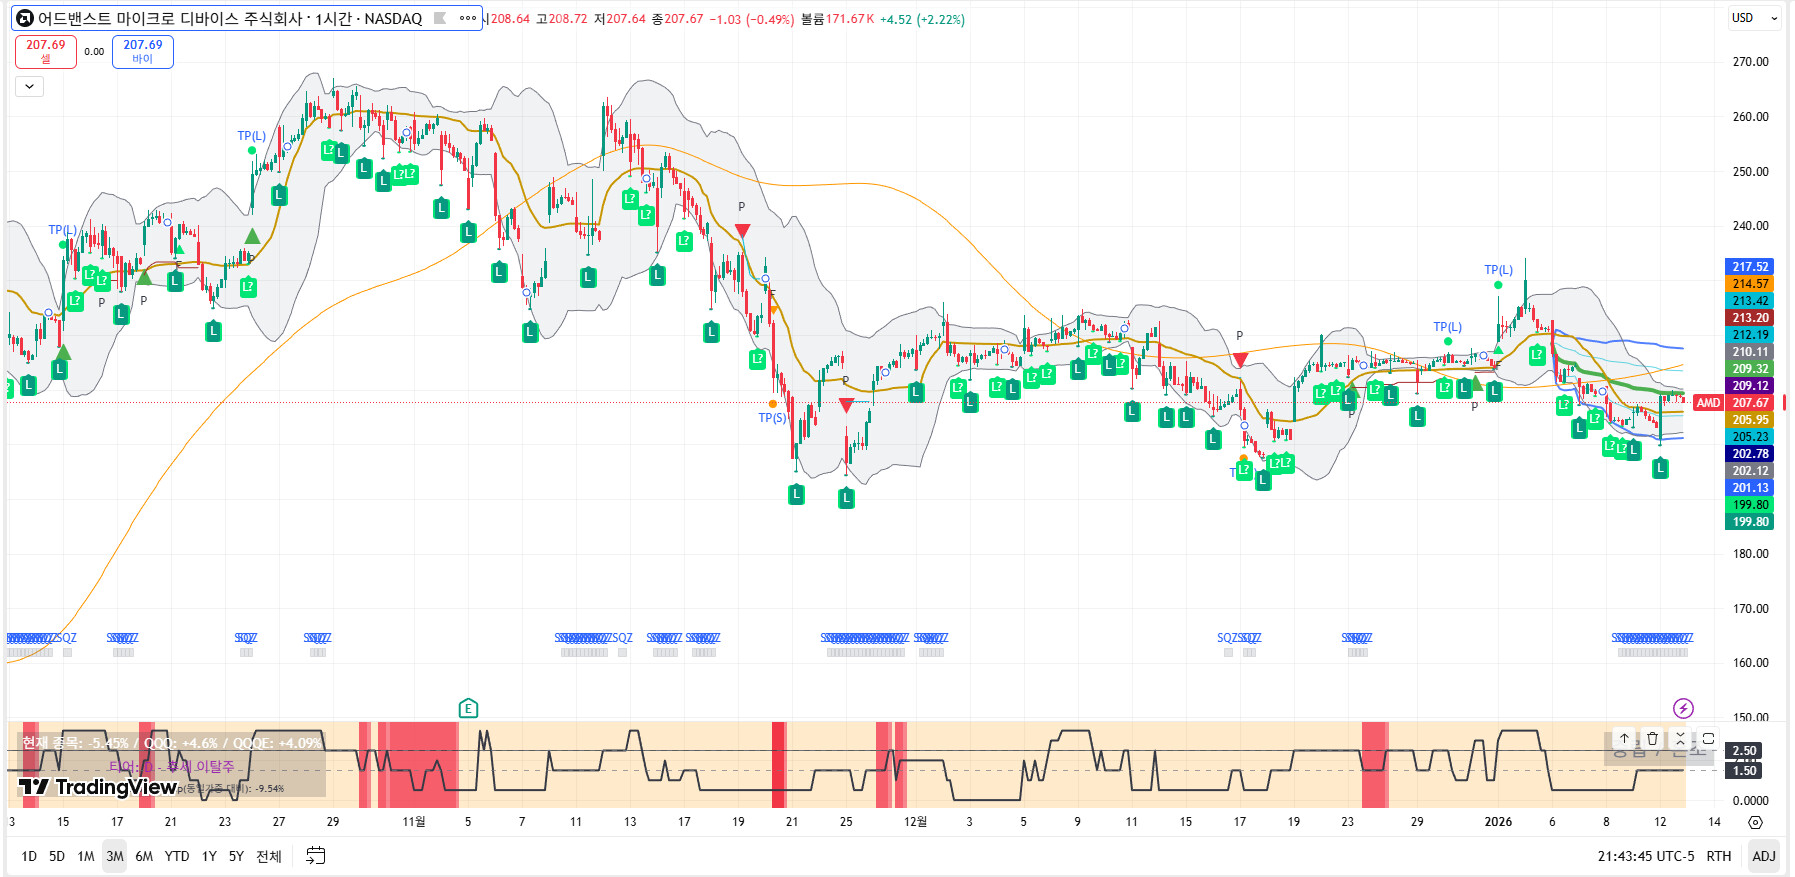Click the purple 209.12 price label

[x=1750, y=386]
